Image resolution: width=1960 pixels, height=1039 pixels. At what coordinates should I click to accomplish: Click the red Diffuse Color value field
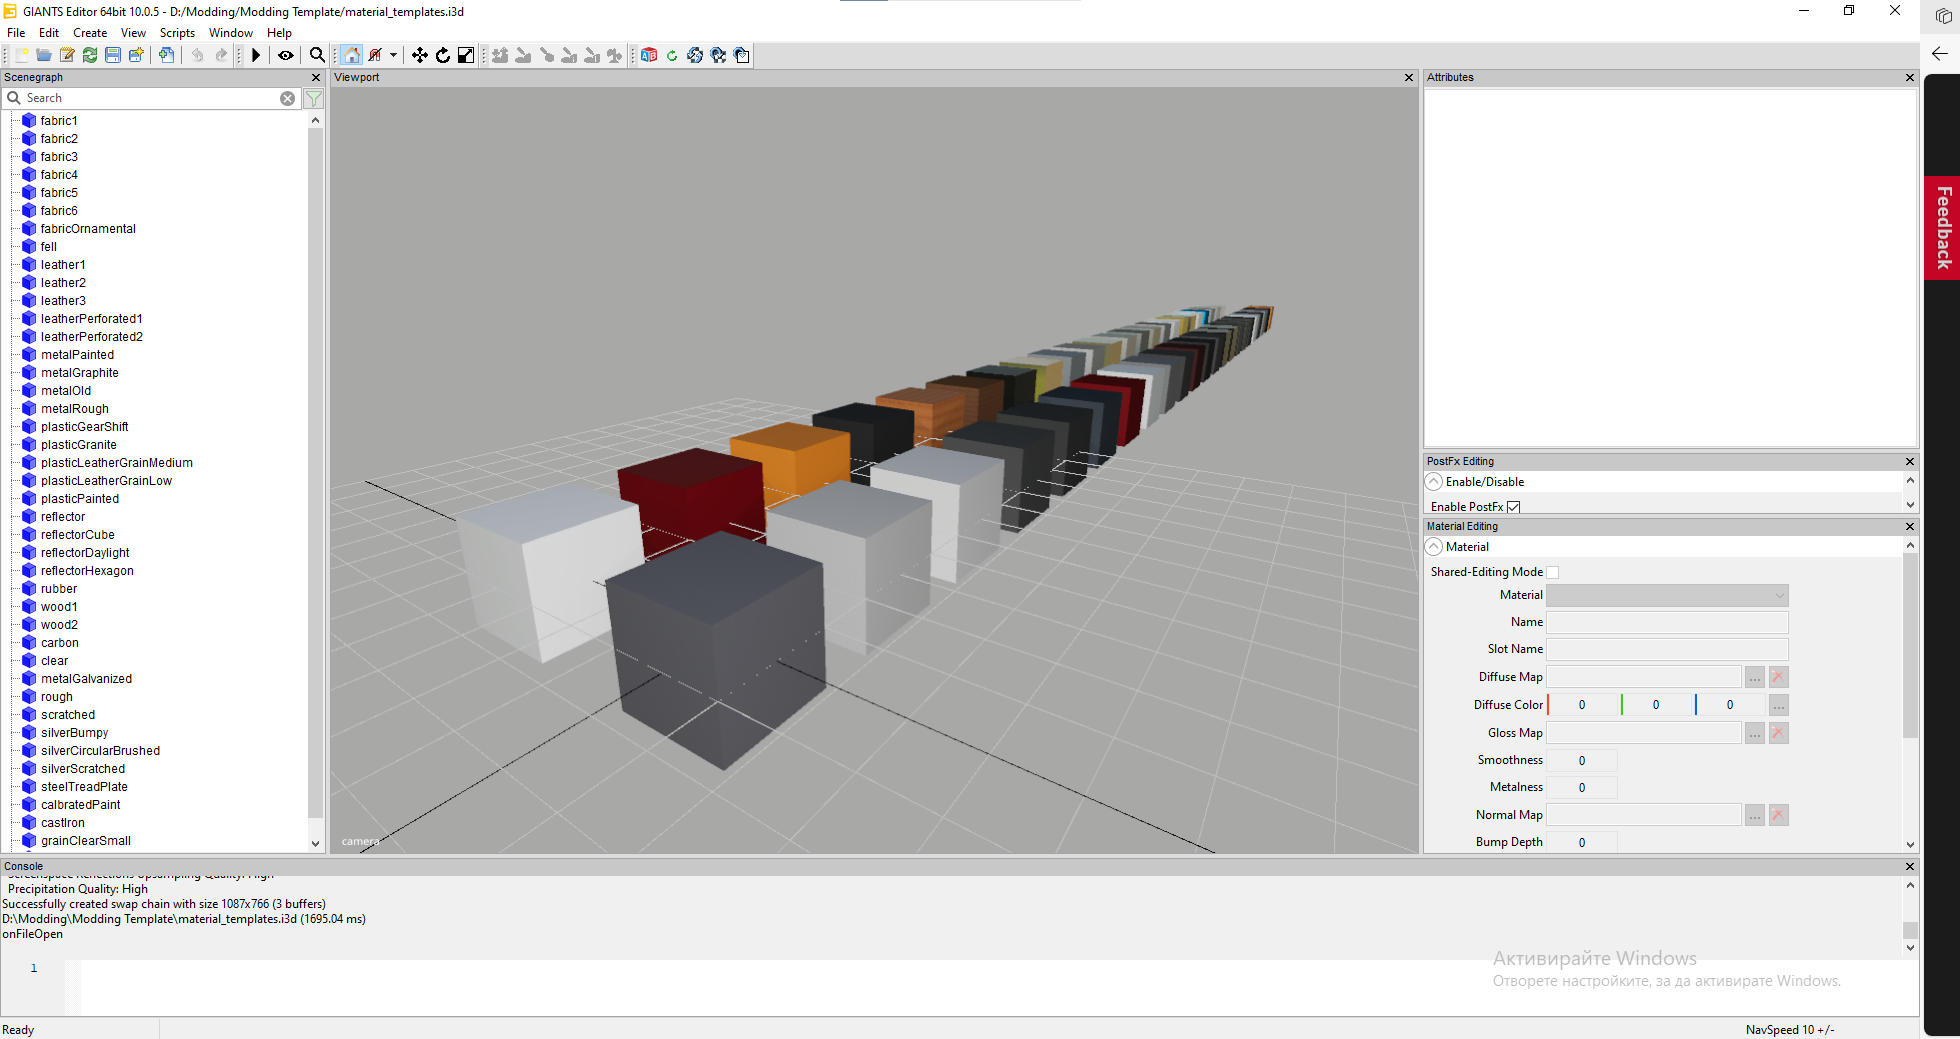pos(1582,705)
